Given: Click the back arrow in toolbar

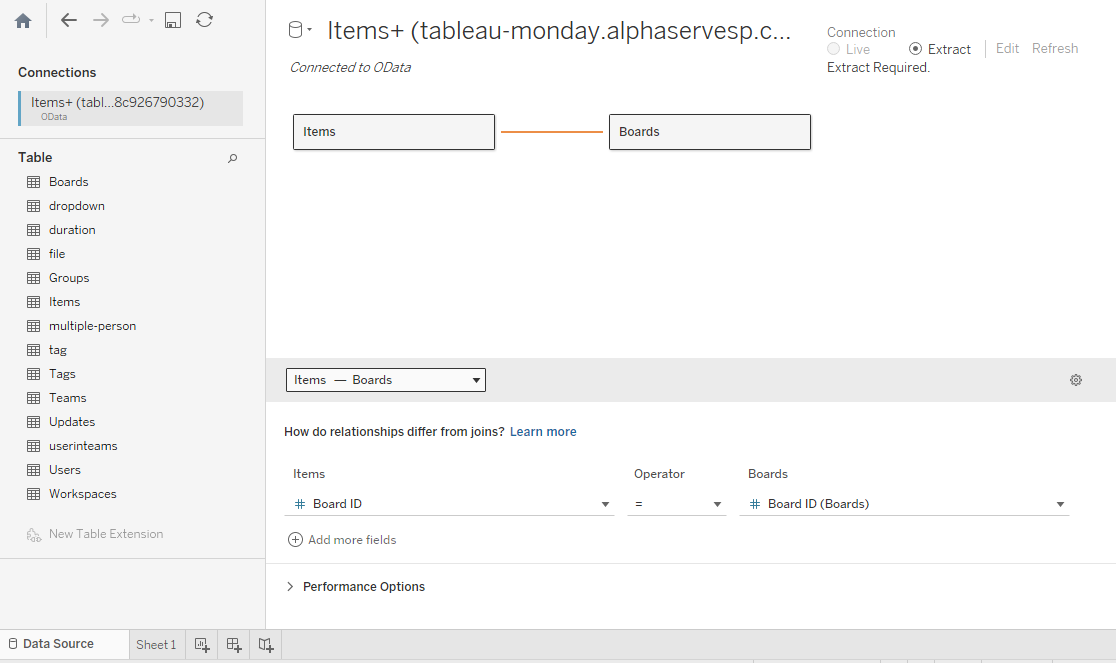Looking at the screenshot, I should coord(69,20).
